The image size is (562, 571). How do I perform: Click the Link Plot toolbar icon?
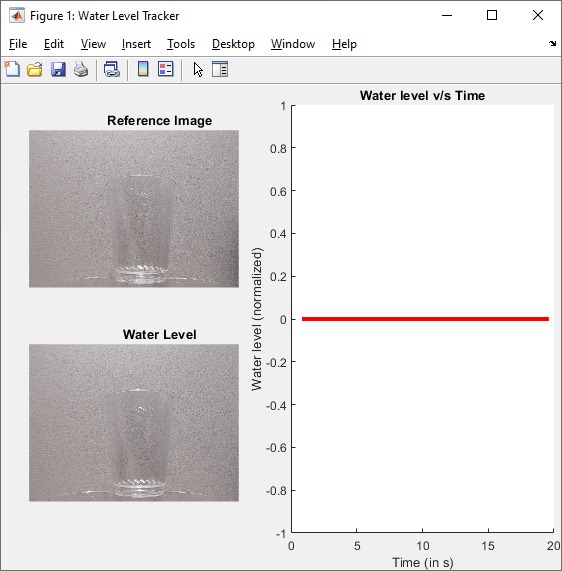click(111, 69)
